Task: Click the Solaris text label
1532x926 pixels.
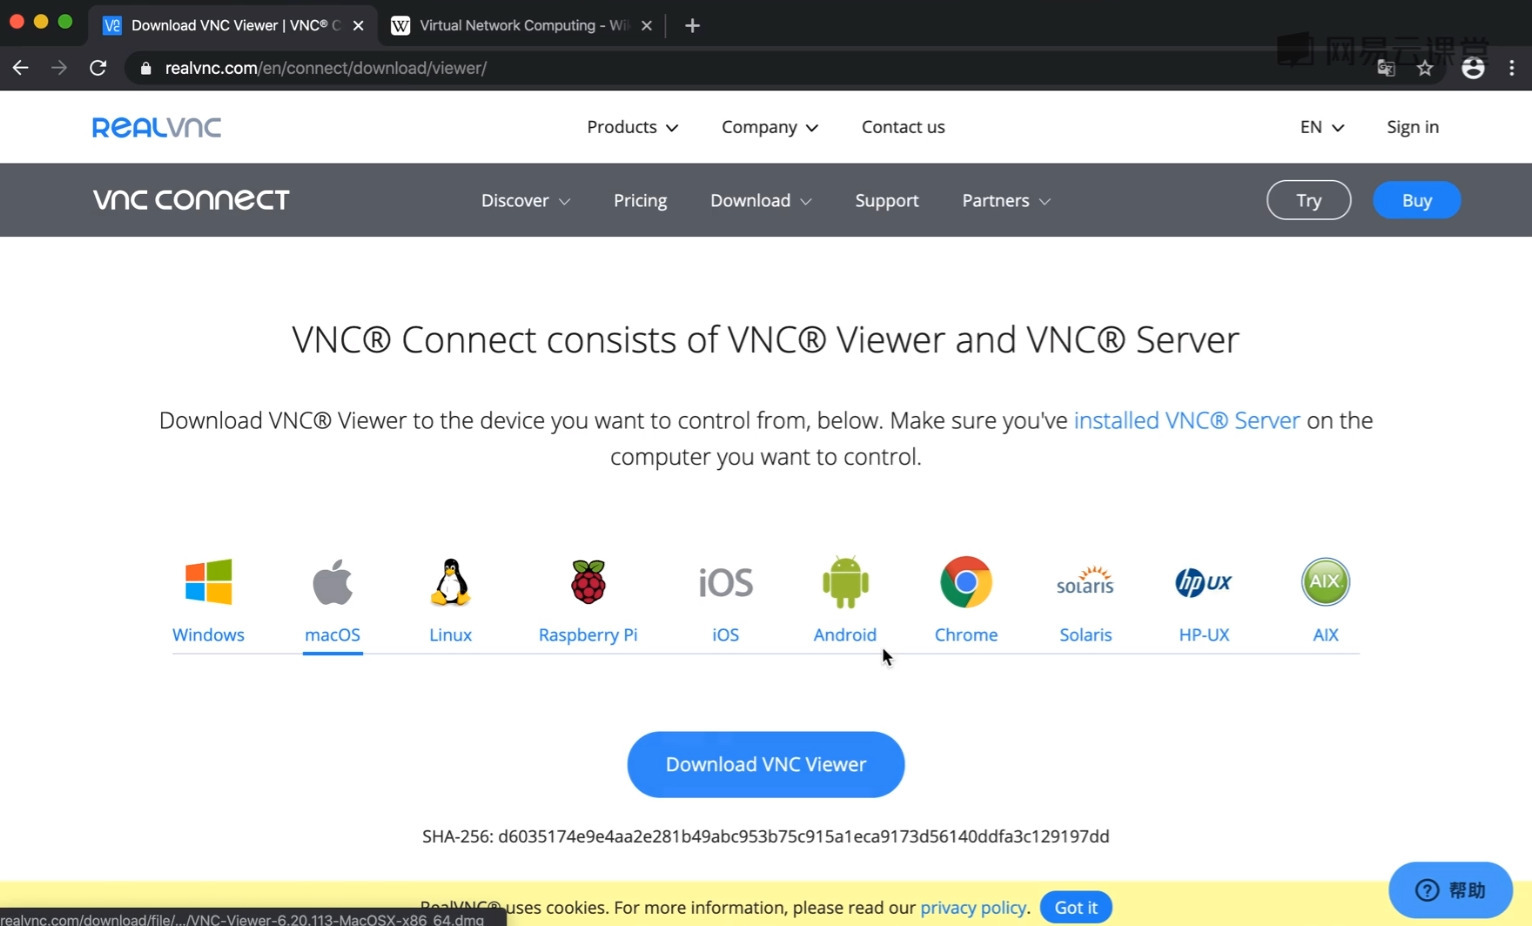Action: [x=1085, y=635]
